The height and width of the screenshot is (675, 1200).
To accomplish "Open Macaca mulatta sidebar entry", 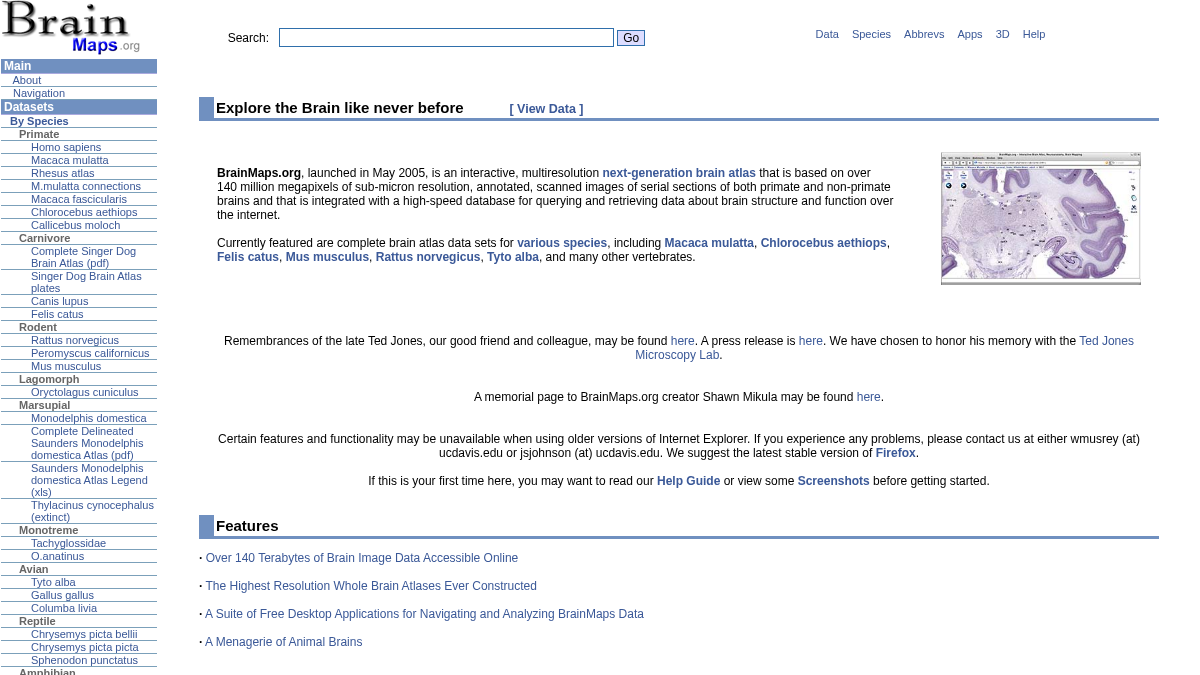I will point(70,160).
